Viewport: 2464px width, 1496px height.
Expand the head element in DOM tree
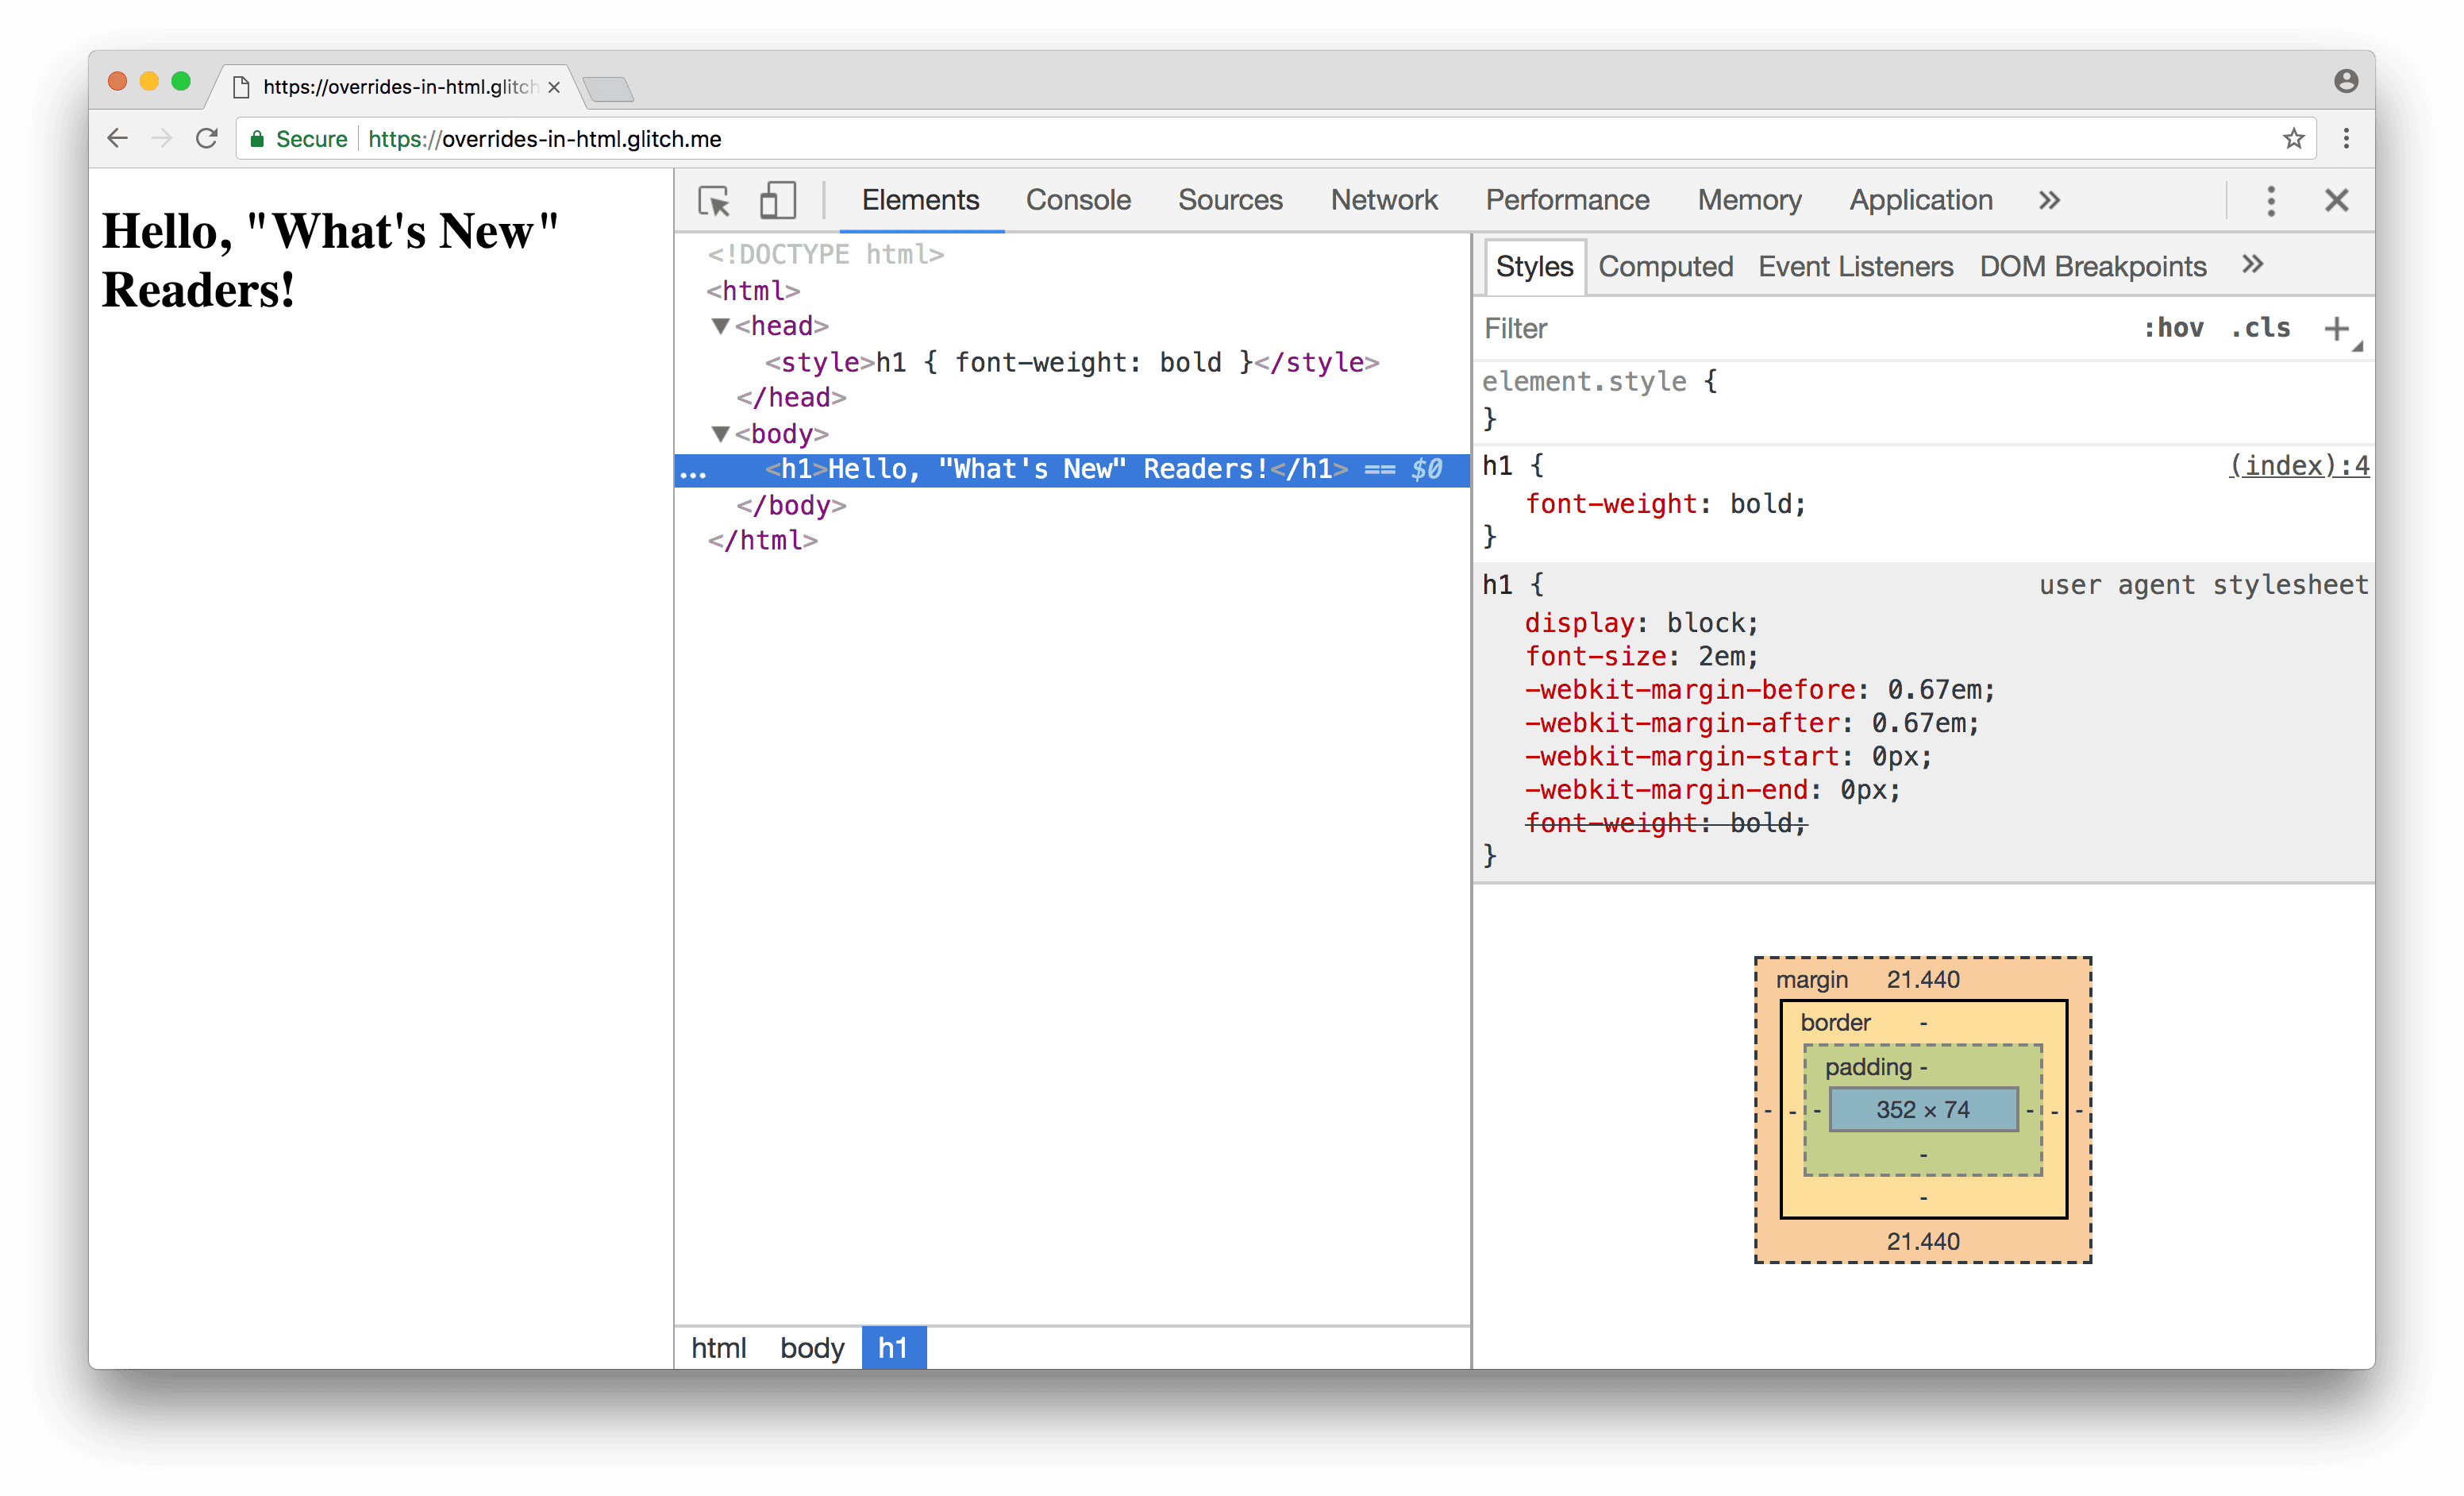(x=718, y=326)
